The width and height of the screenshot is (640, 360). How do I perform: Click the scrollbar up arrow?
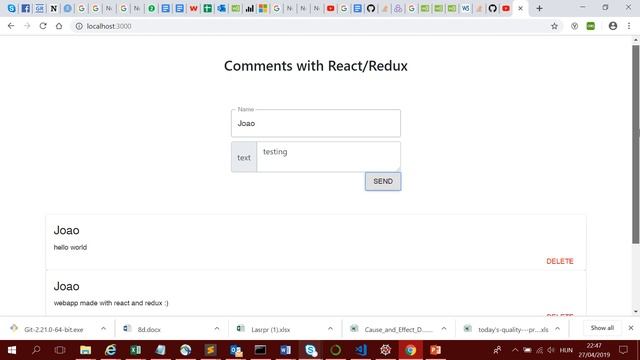(636, 40)
